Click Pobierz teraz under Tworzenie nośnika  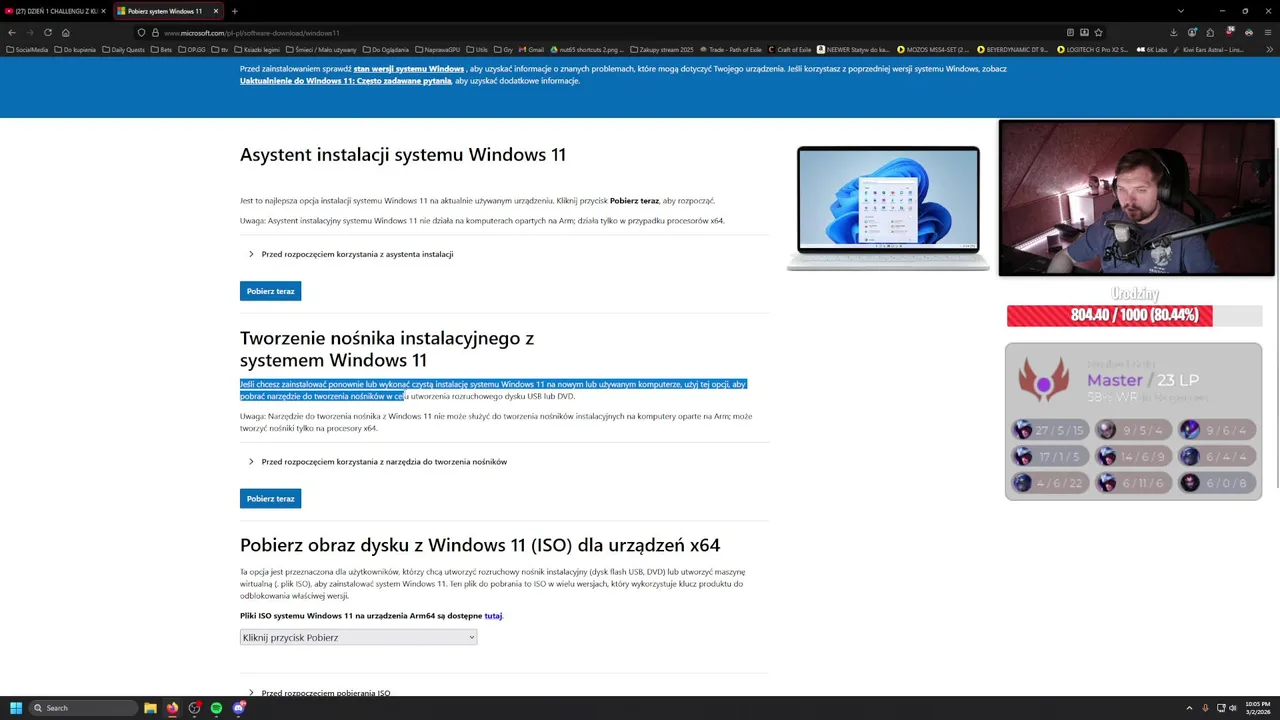coord(270,499)
